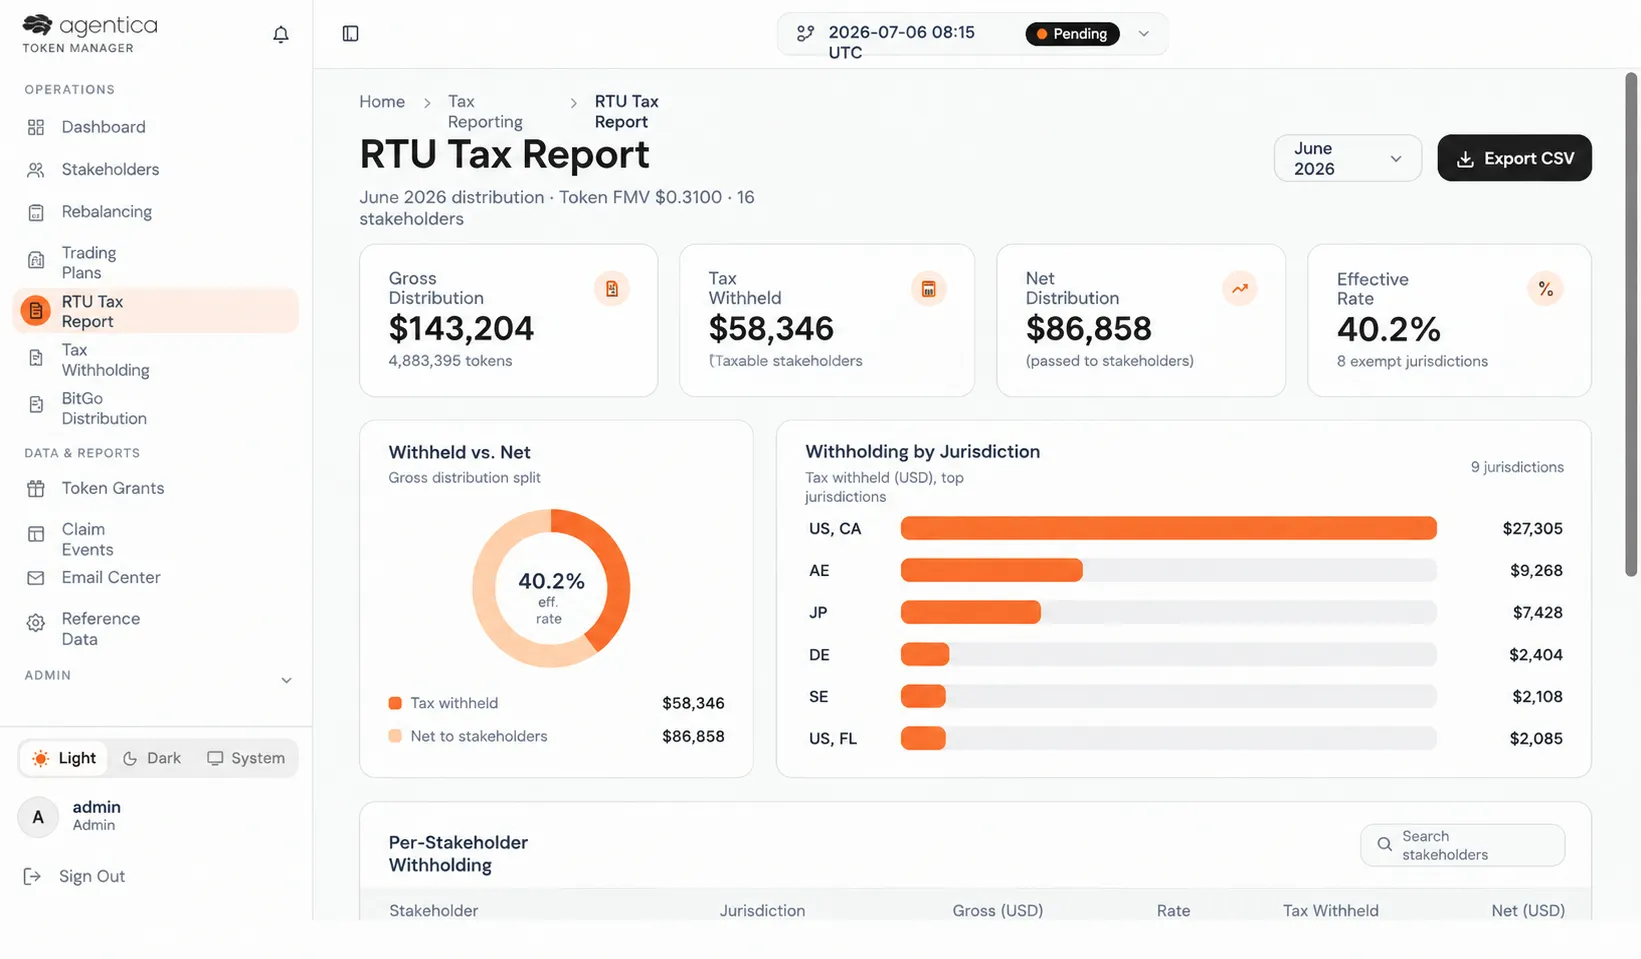The width and height of the screenshot is (1641, 959).
Task: Click the Tax withheld legend swatch
Action: coord(395,703)
